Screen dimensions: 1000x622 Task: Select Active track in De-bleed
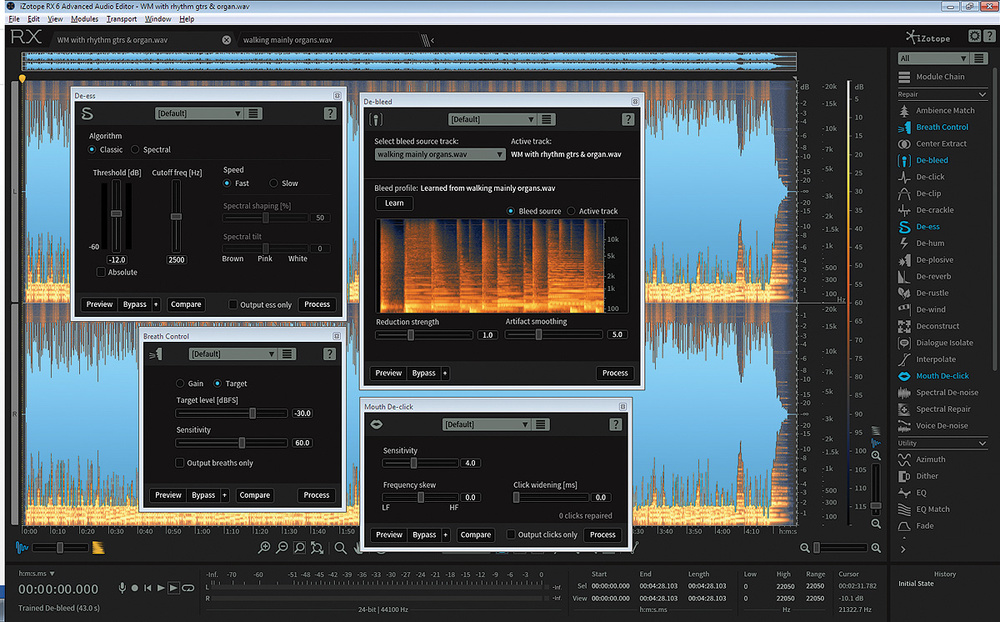pos(571,211)
